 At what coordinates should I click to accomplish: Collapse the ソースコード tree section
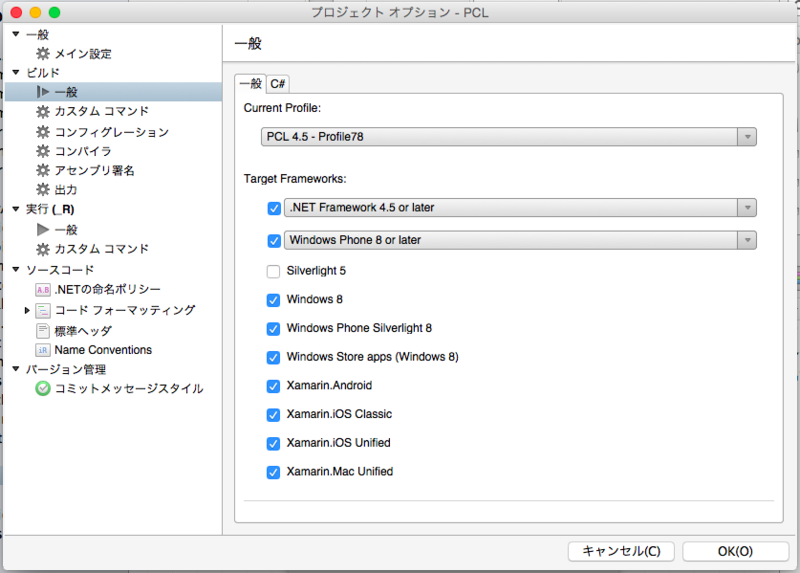(x=16, y=269)
